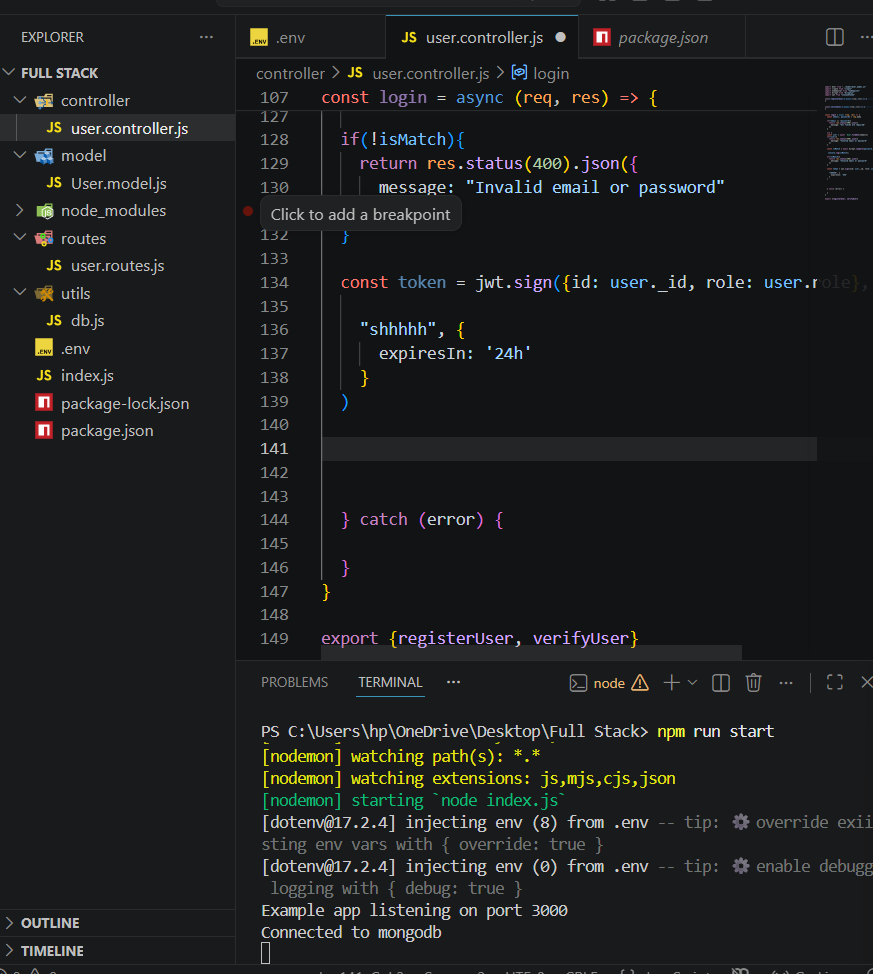Click the split editor right icon
Image resolution: width=873 pixels, height=974 pixels.
(835, 37)
